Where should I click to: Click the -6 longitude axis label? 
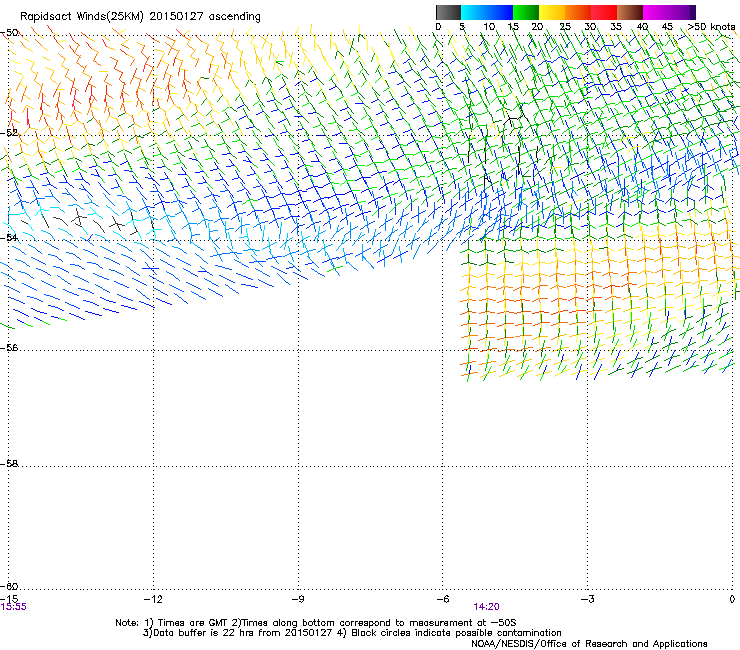[x=442, y=599]
